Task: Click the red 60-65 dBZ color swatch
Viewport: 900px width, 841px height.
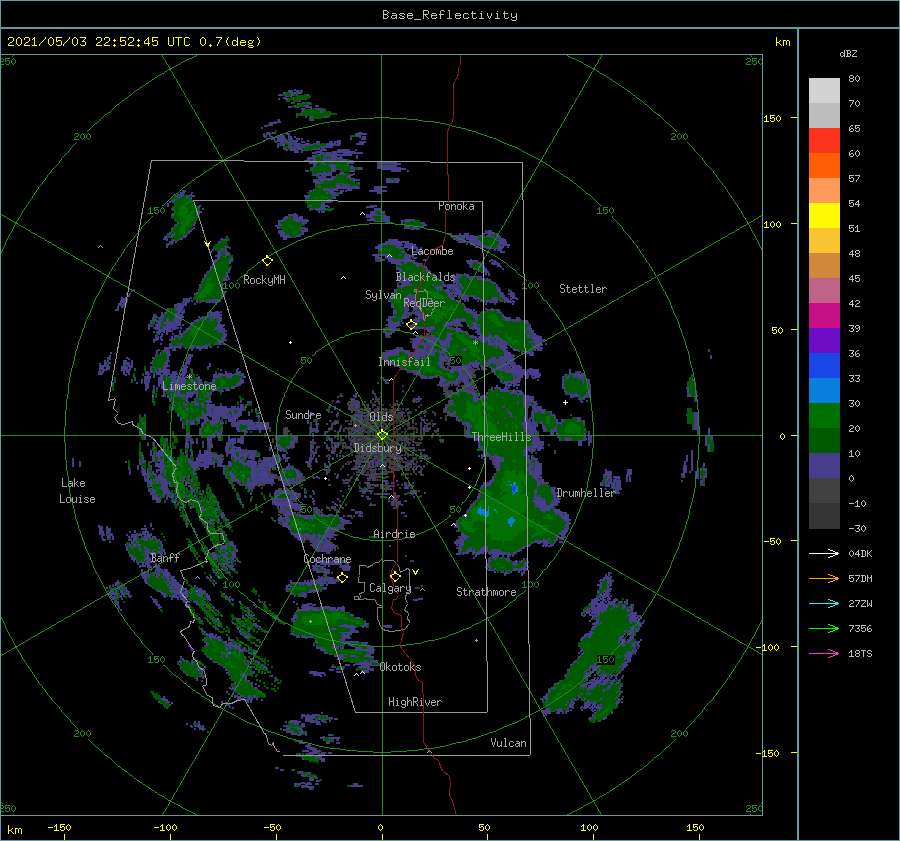Action: point(824,141)
